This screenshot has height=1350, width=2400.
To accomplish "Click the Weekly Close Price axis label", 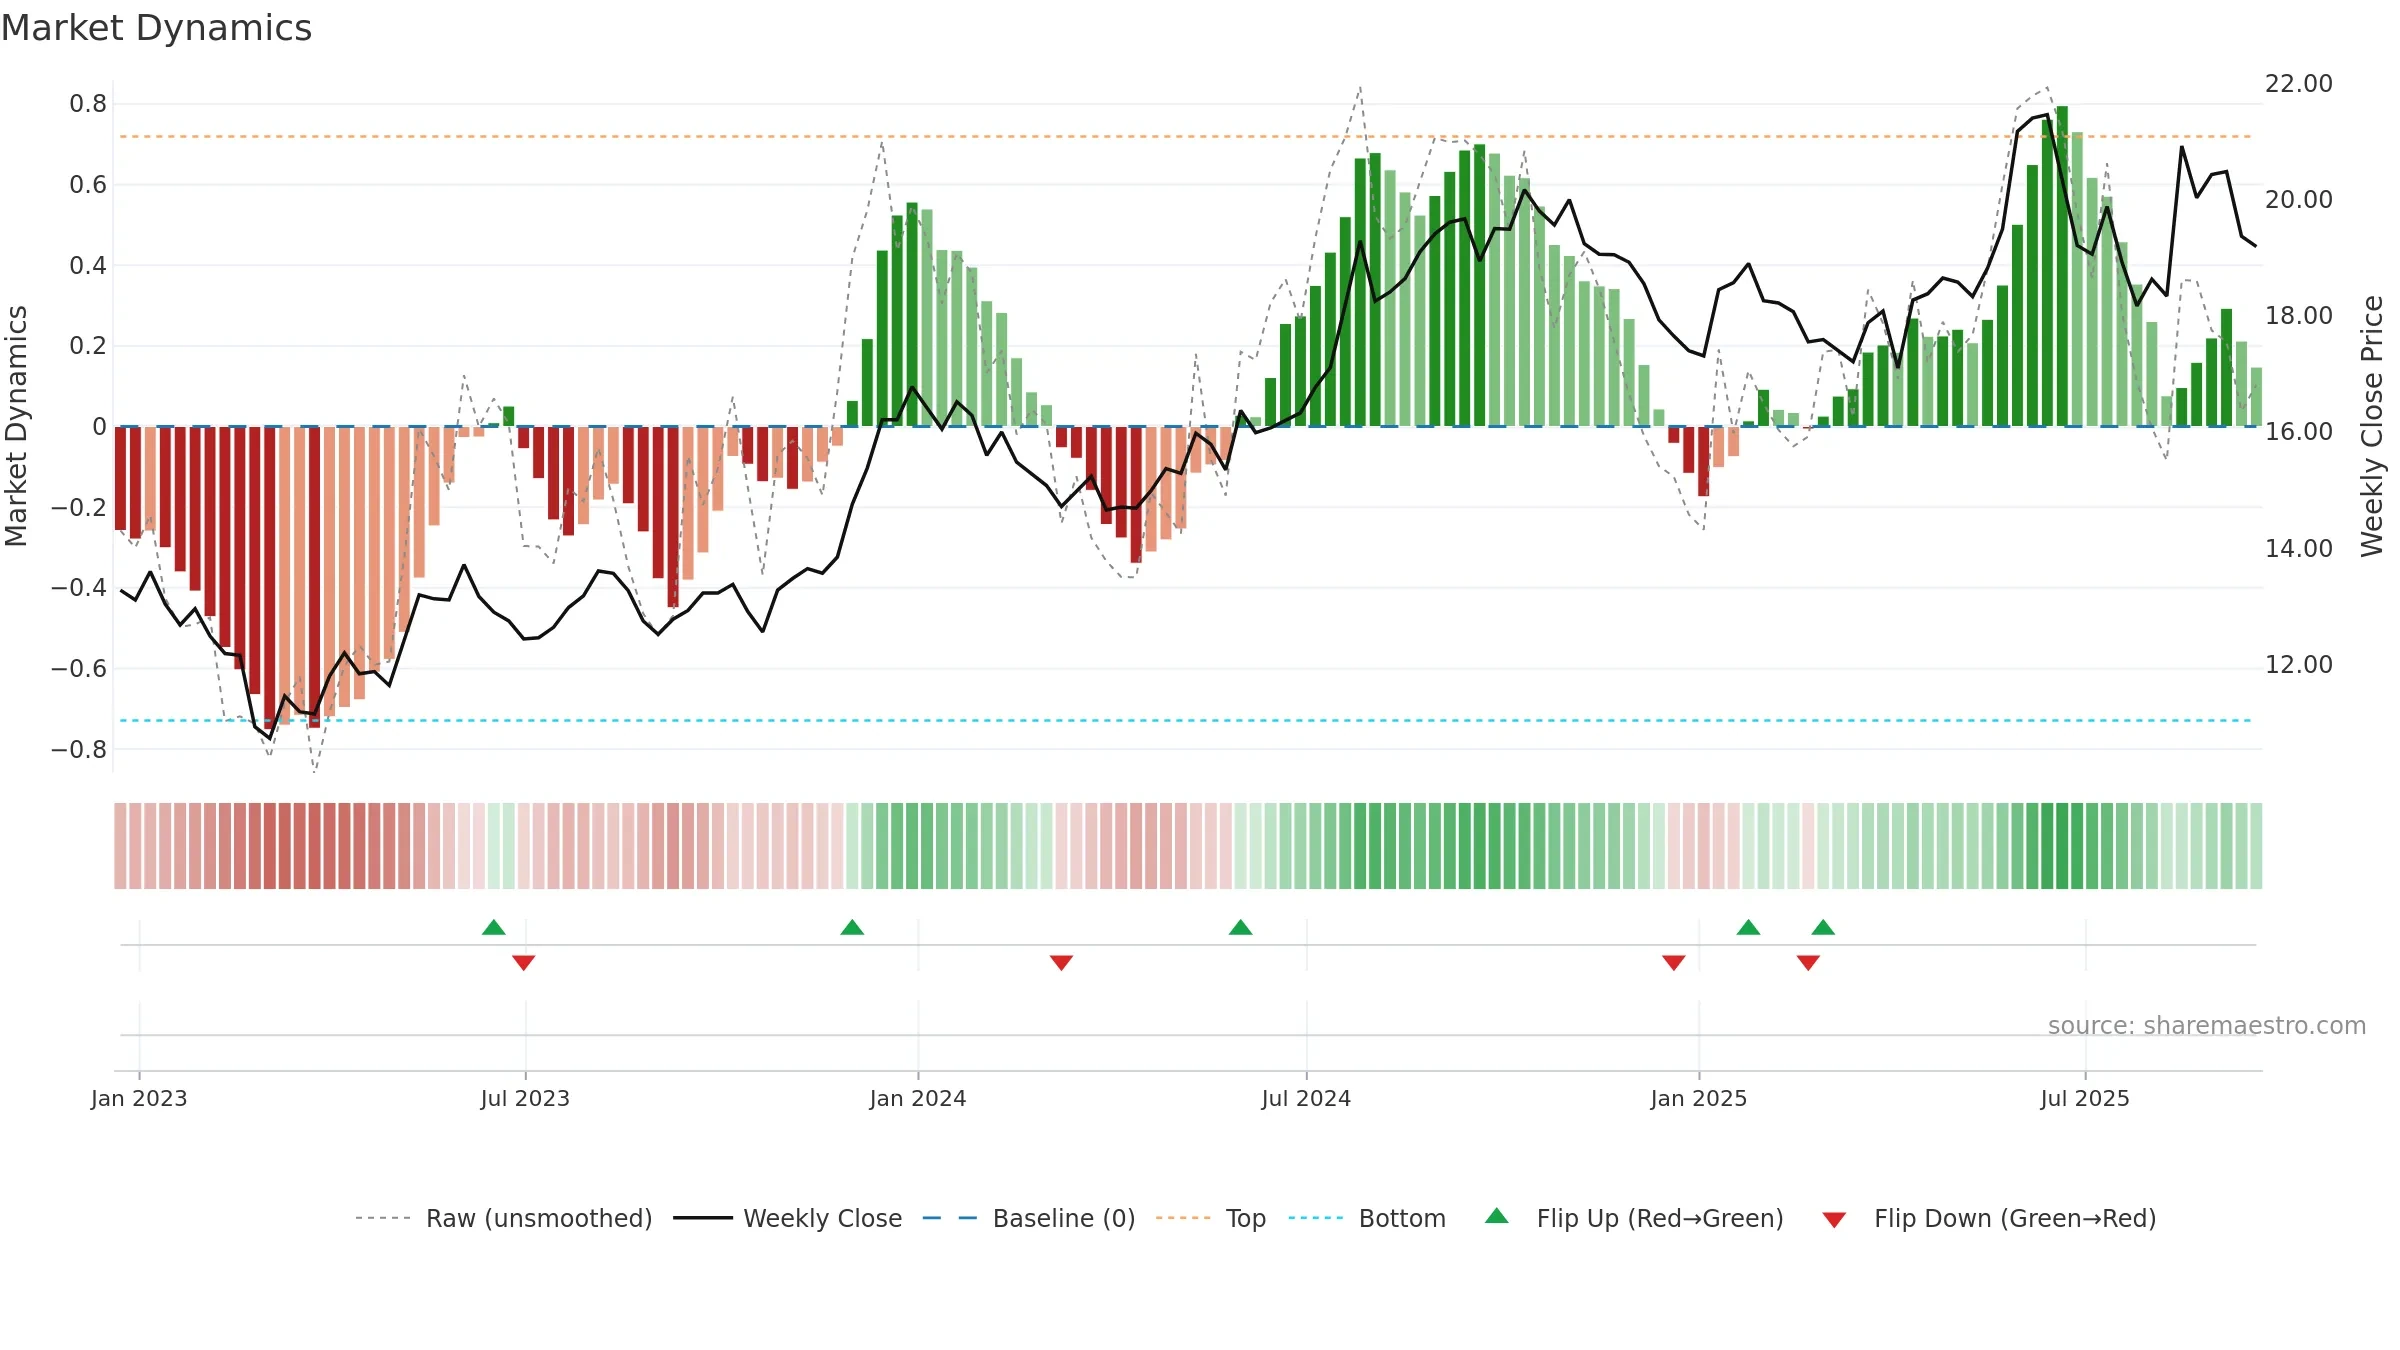I will point(2372,426).
